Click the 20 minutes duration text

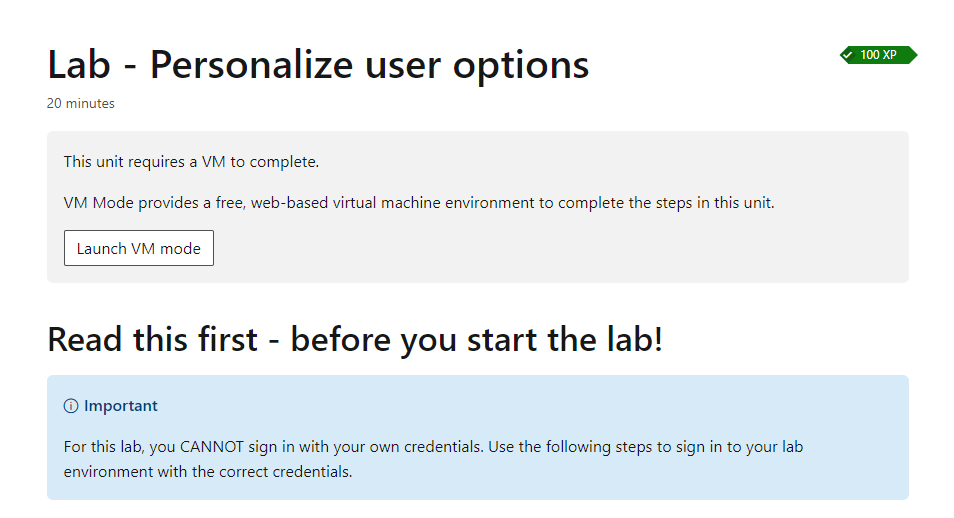coord(81,103)
